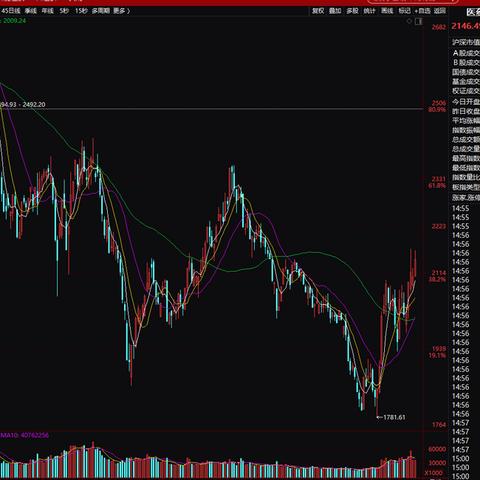This screenshot has width=480, height=480.
Task: Click the green 2009.24 MA value
Action: (14, 21)
